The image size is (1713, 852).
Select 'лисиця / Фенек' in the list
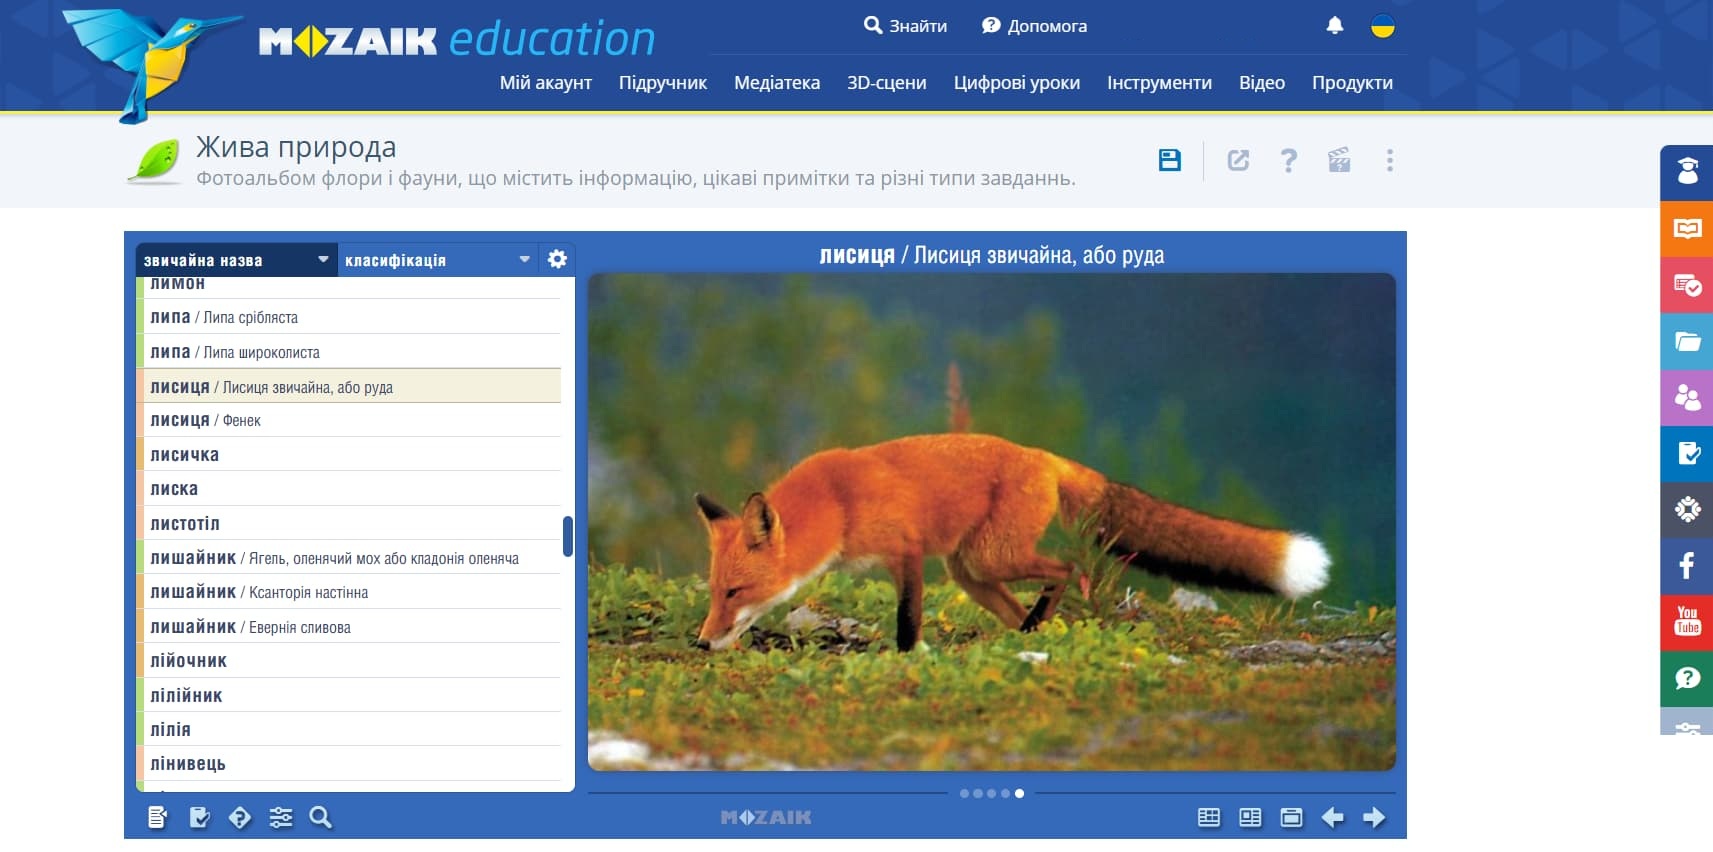tap(349, 421)
